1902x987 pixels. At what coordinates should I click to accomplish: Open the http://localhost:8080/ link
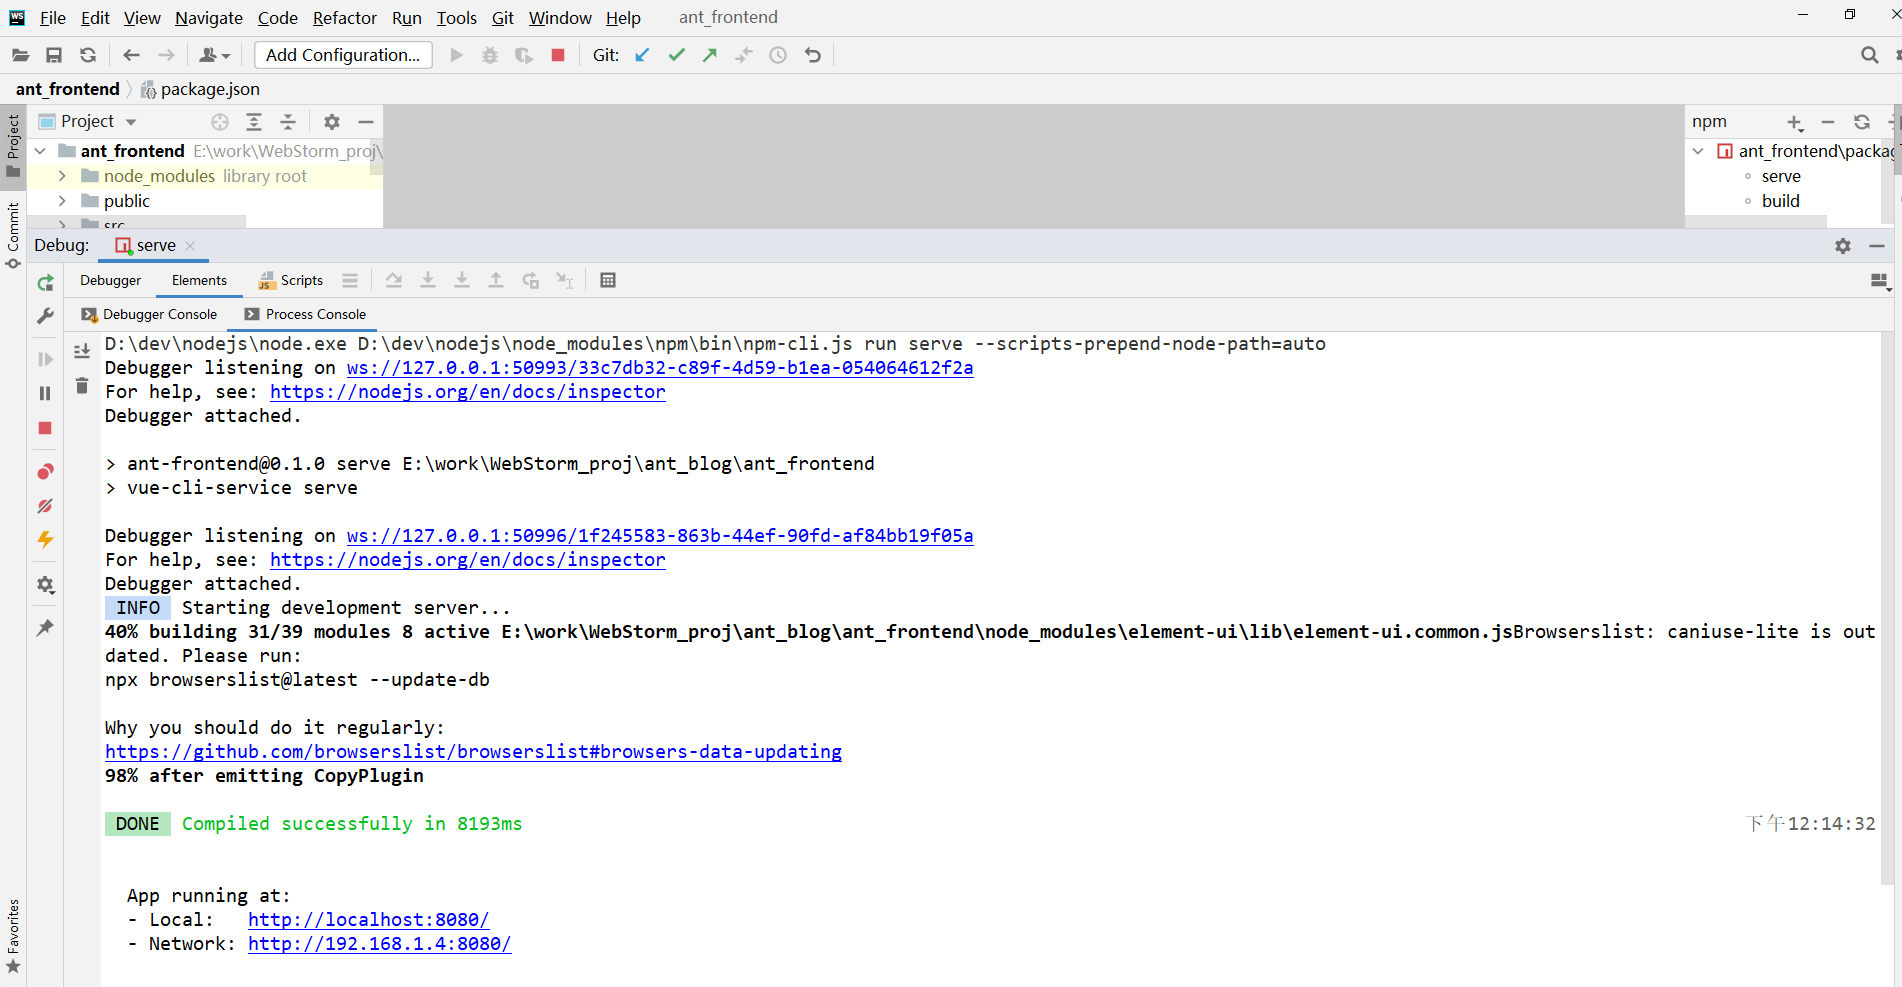(x=368, y=920)
